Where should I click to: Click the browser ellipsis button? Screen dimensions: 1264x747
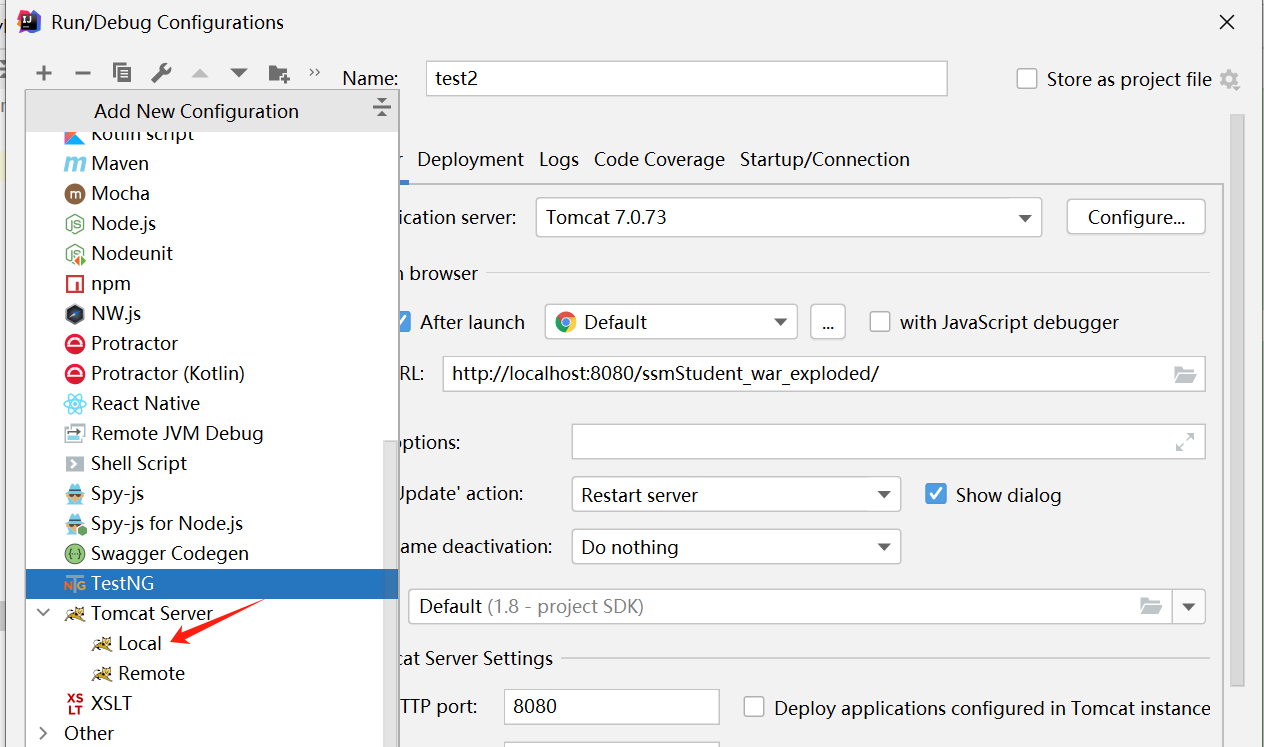(x=828, y=322)
